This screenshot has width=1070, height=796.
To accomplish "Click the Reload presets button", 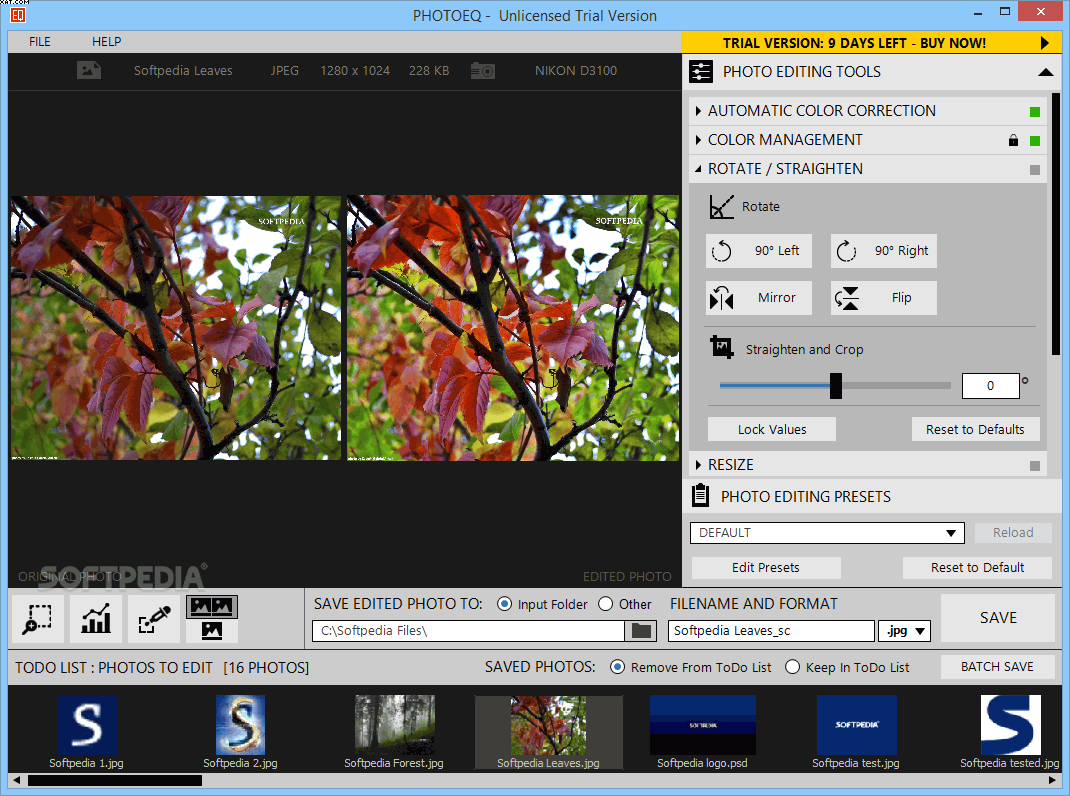I will 1013,532.
